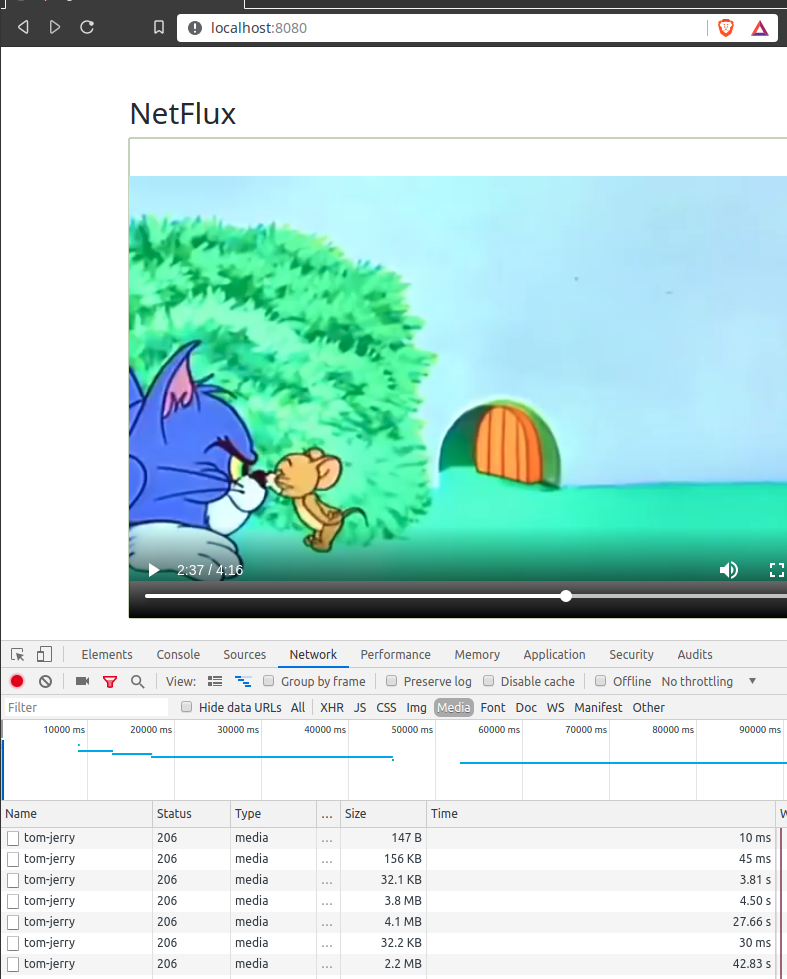Click the localhost:8080 address bar
The width and height of the screenshot is (787, 979).
[x=442, y=28]
